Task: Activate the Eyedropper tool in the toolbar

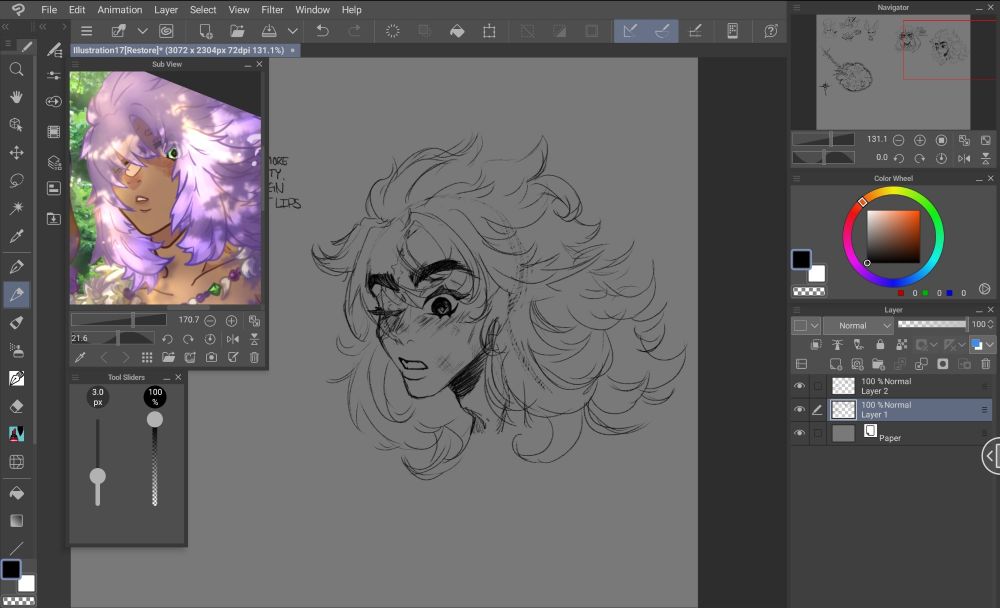Action: click(16, 237)
